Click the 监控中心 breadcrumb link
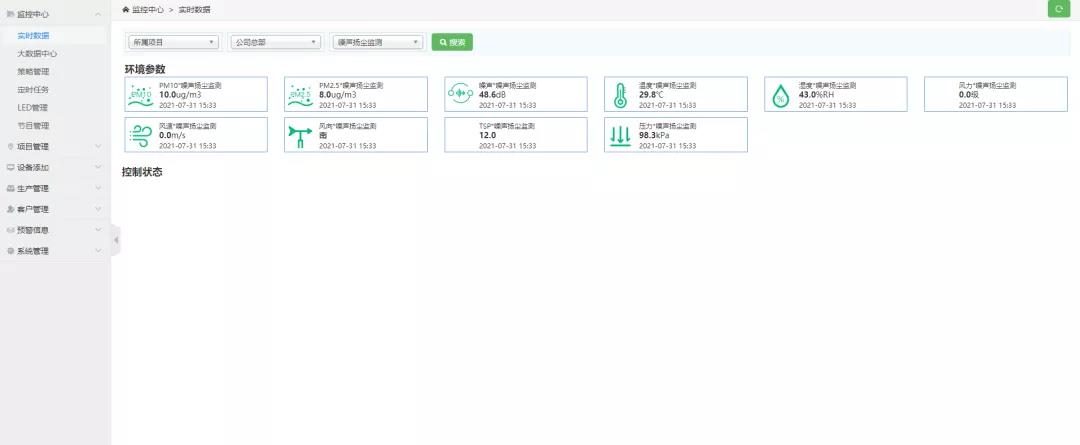The image size is (1080, 445). pyautogui.click(x=148, y=10)
